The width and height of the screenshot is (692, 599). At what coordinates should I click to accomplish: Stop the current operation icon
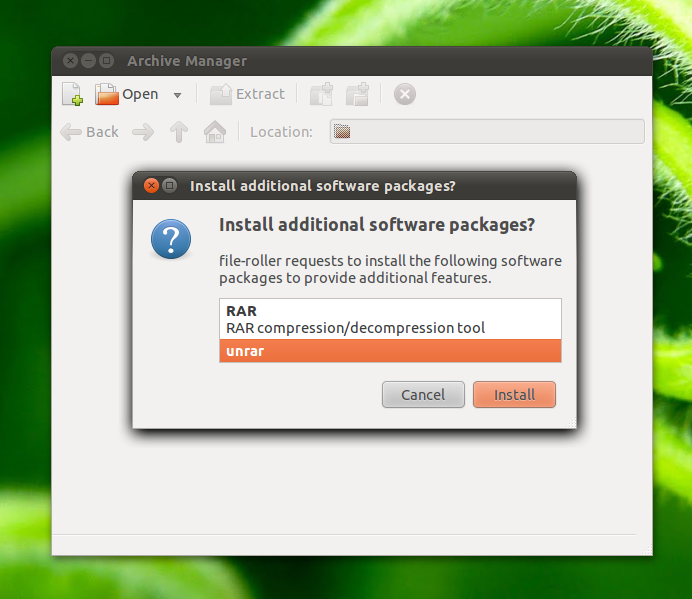(x=405, y=94)
